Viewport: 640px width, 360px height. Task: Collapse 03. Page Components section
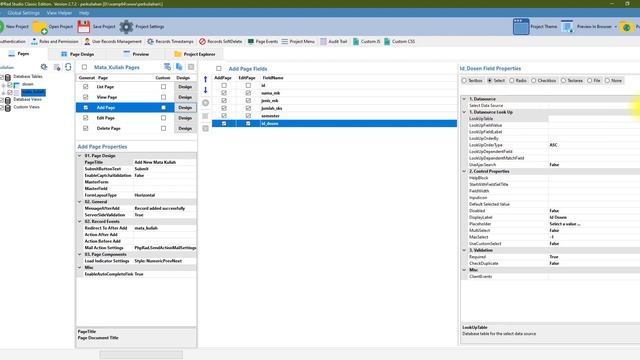80,254
